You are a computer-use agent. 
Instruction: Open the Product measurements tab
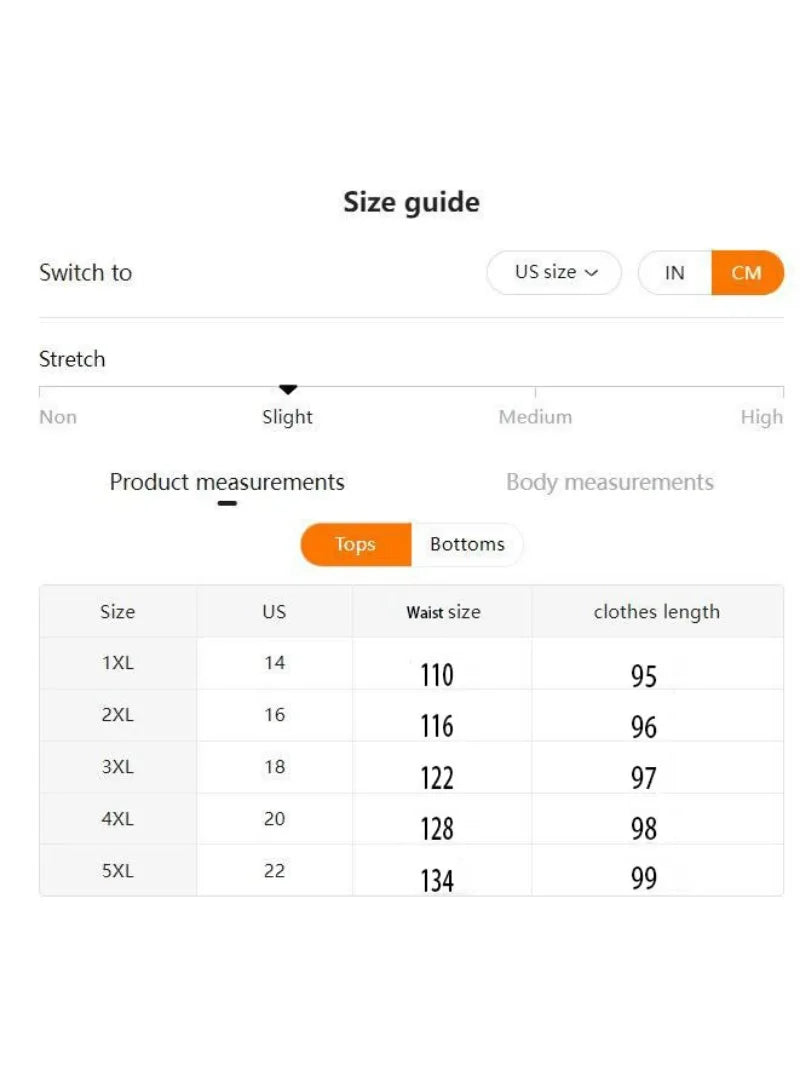(x=227, y=482)
